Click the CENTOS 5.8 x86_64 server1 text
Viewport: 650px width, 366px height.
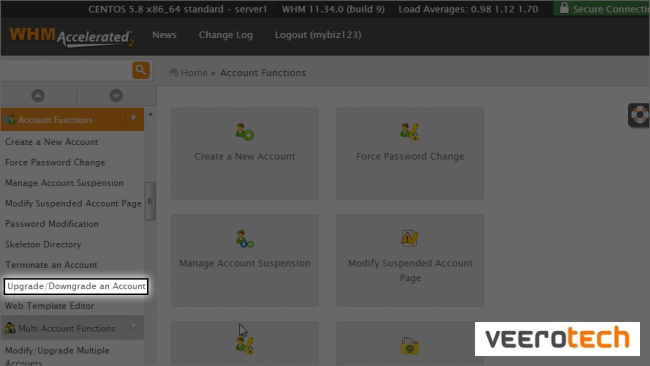pyautogui.click(x=177, y=9)
